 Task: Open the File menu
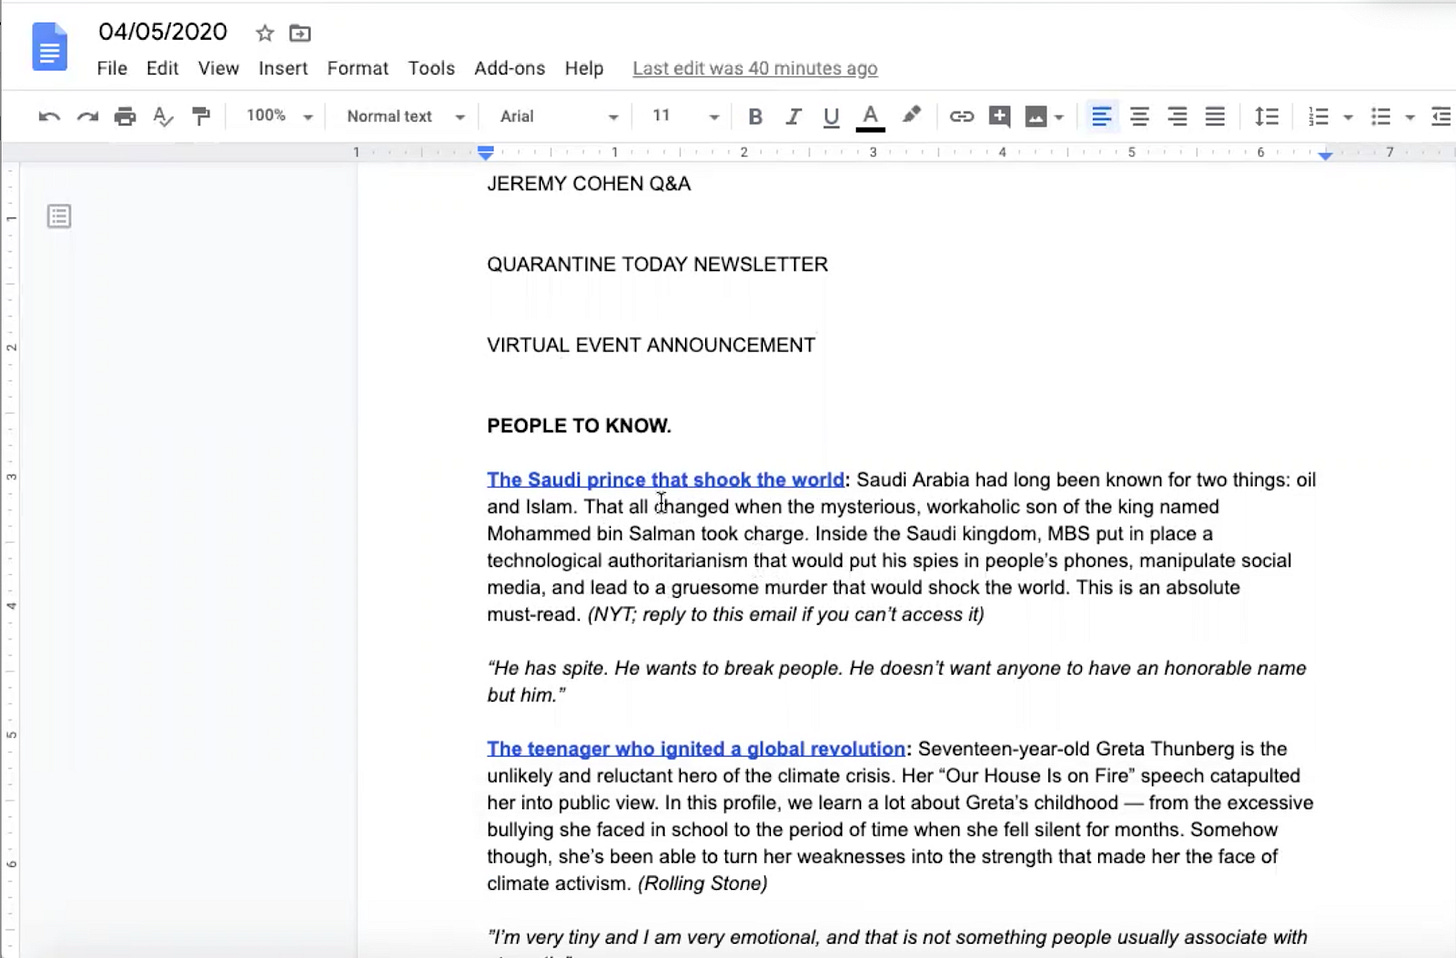[112, 68]
